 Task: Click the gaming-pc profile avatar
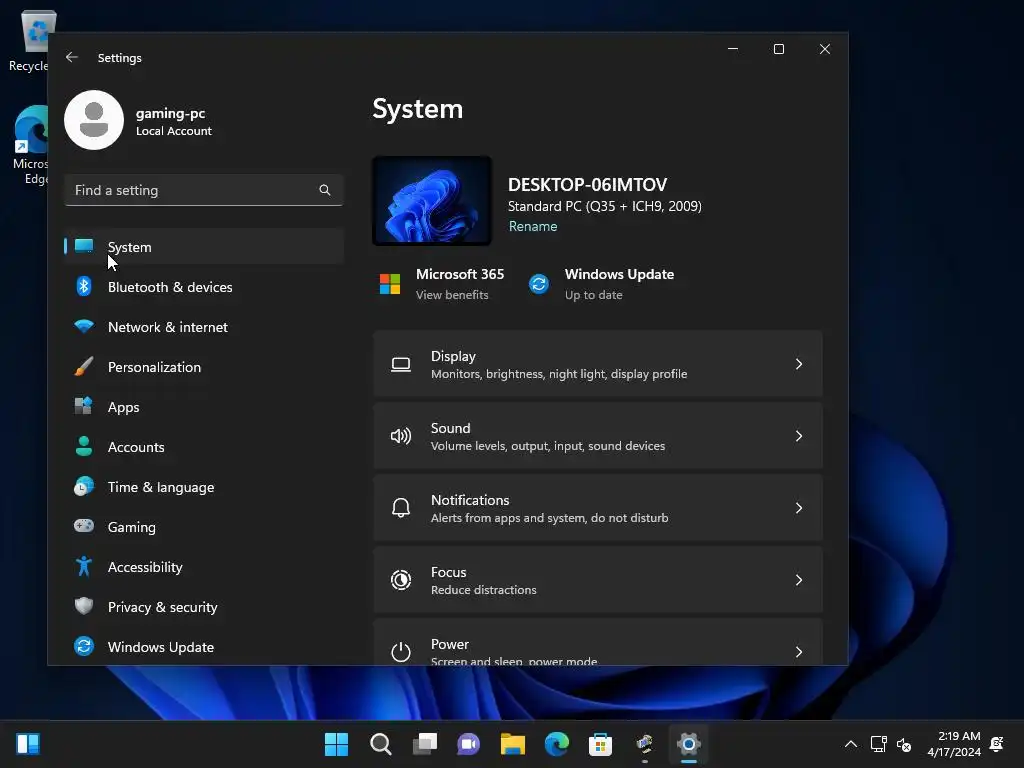click(x=94, y=120)
